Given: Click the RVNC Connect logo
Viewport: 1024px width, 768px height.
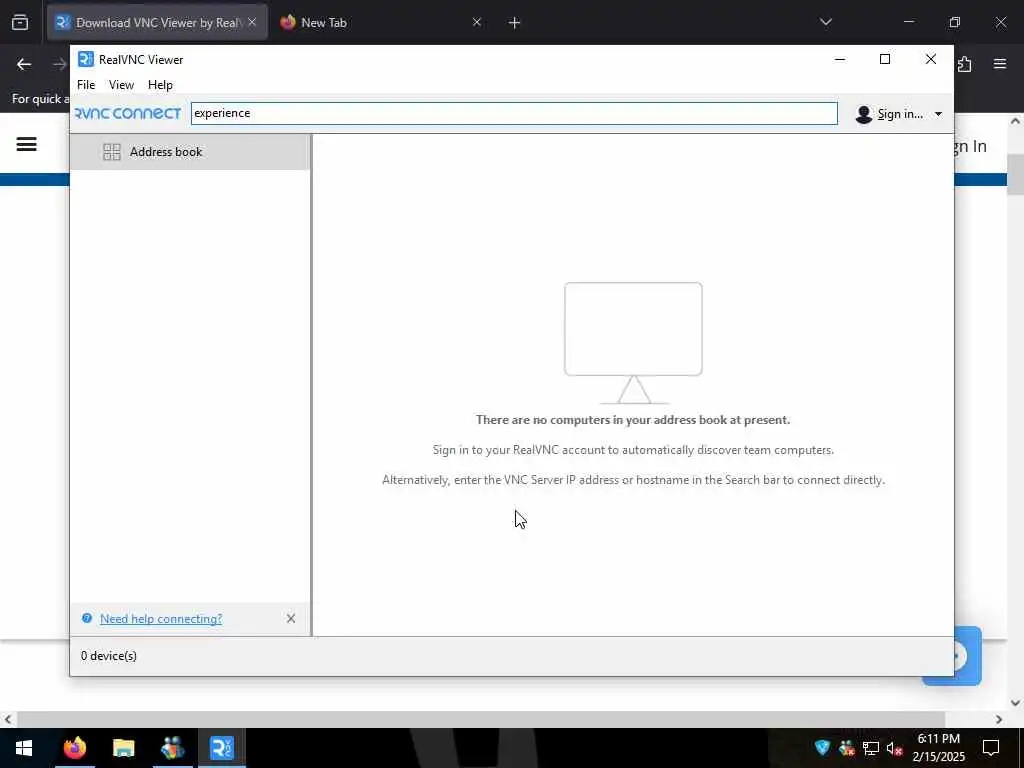Looking at the screenshot, I should click(128, 114).
